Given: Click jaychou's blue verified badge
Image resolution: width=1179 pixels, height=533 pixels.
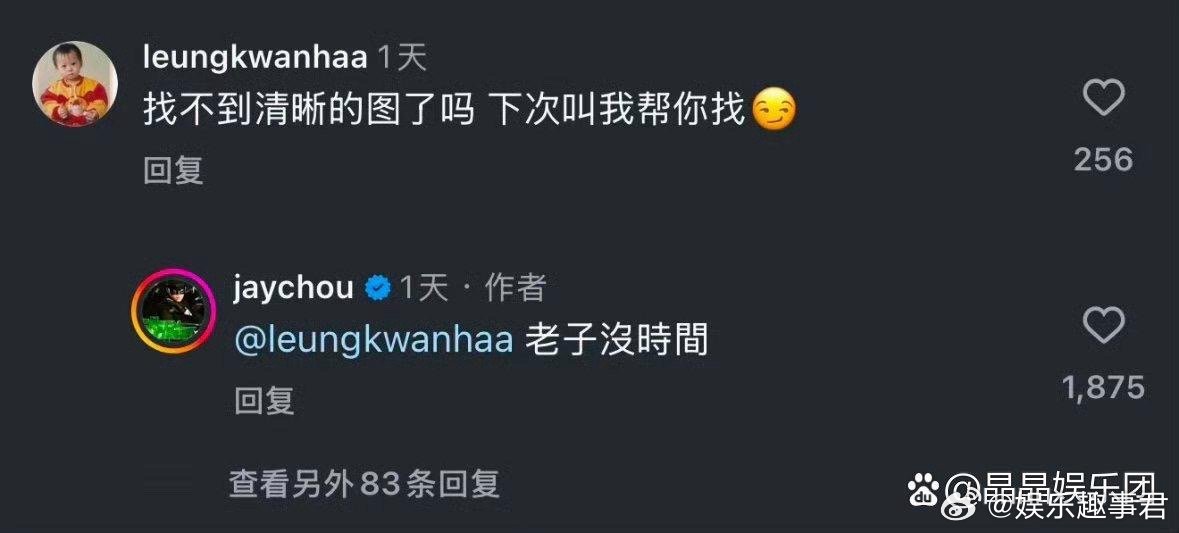Looking at the screenshot, I should (x=377, y=288).
